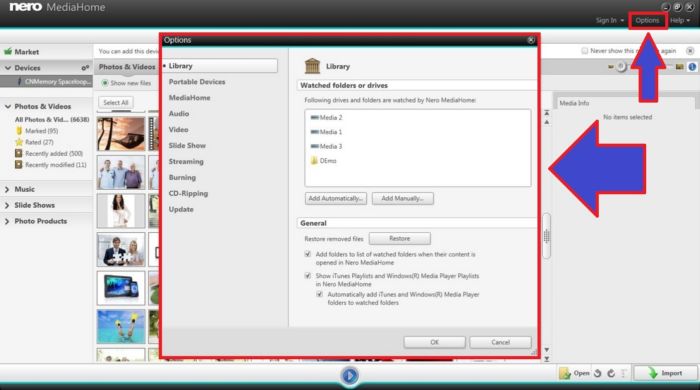Click the blue info icon in toolbar

(x=692, y=67)
